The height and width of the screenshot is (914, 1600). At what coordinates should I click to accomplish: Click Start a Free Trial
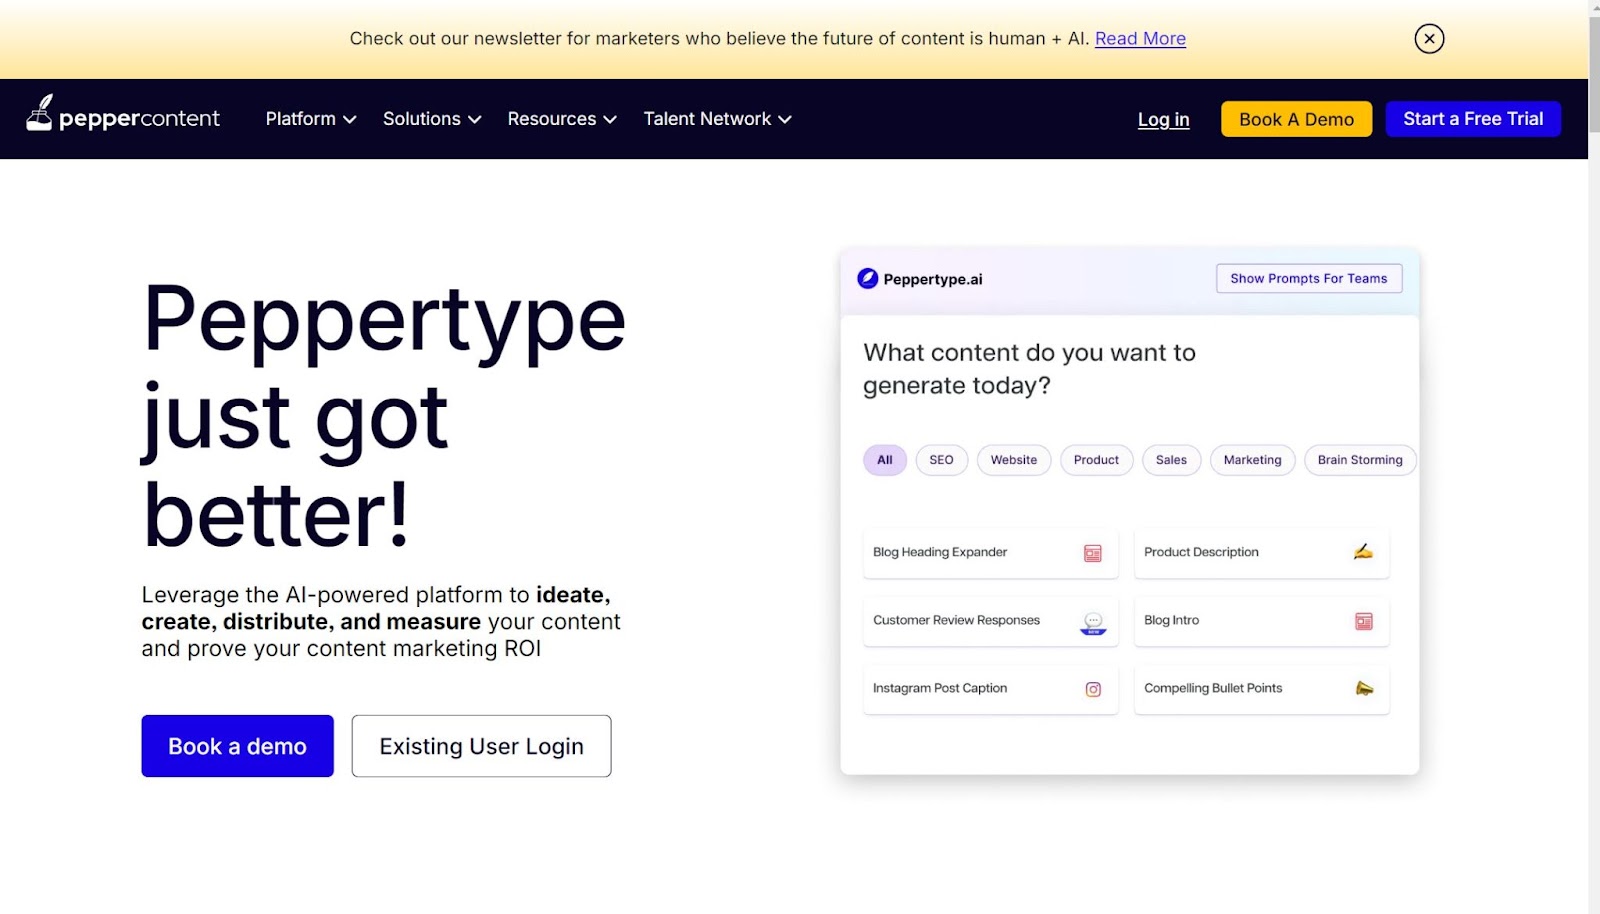1473,119
